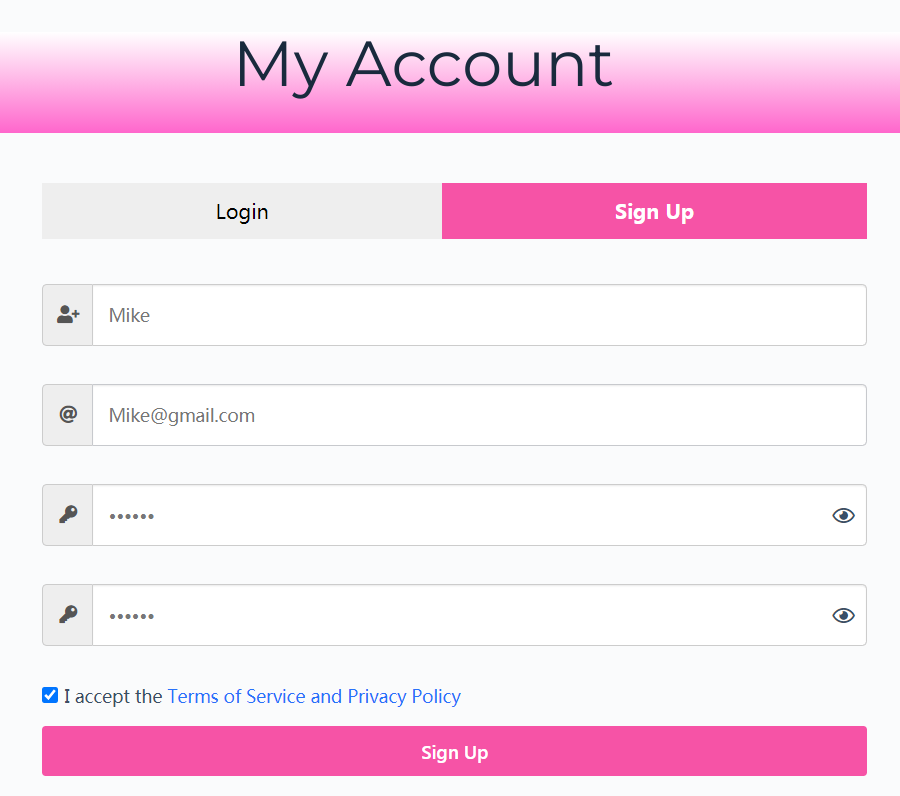This screenshot has width=900, height=796.
Task: Click the word Privacy Policy in the link
Action: click(404, 696)
